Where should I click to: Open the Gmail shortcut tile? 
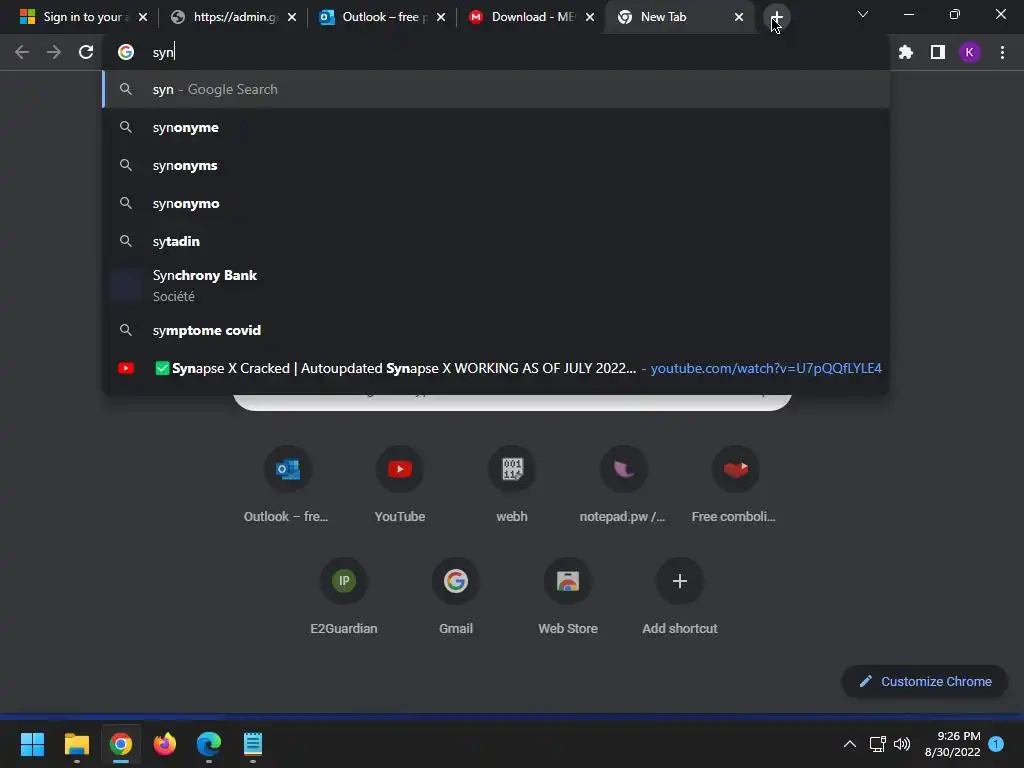click(456, 596)
